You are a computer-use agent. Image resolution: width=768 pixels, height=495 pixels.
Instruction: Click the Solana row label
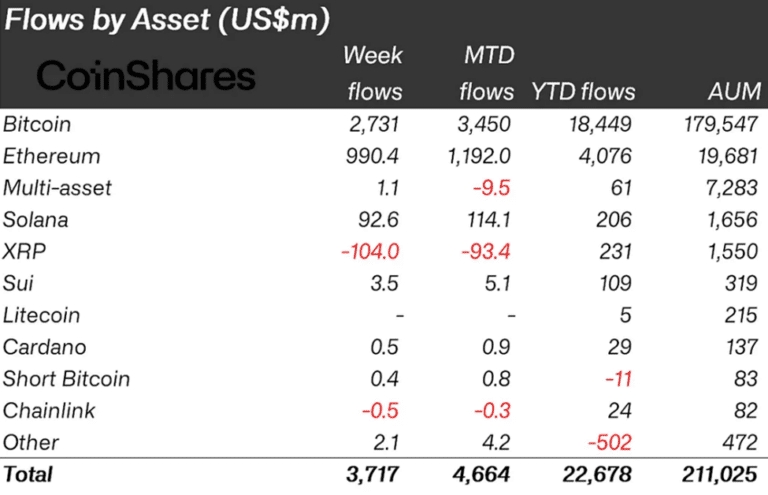[x=36, y=220]
